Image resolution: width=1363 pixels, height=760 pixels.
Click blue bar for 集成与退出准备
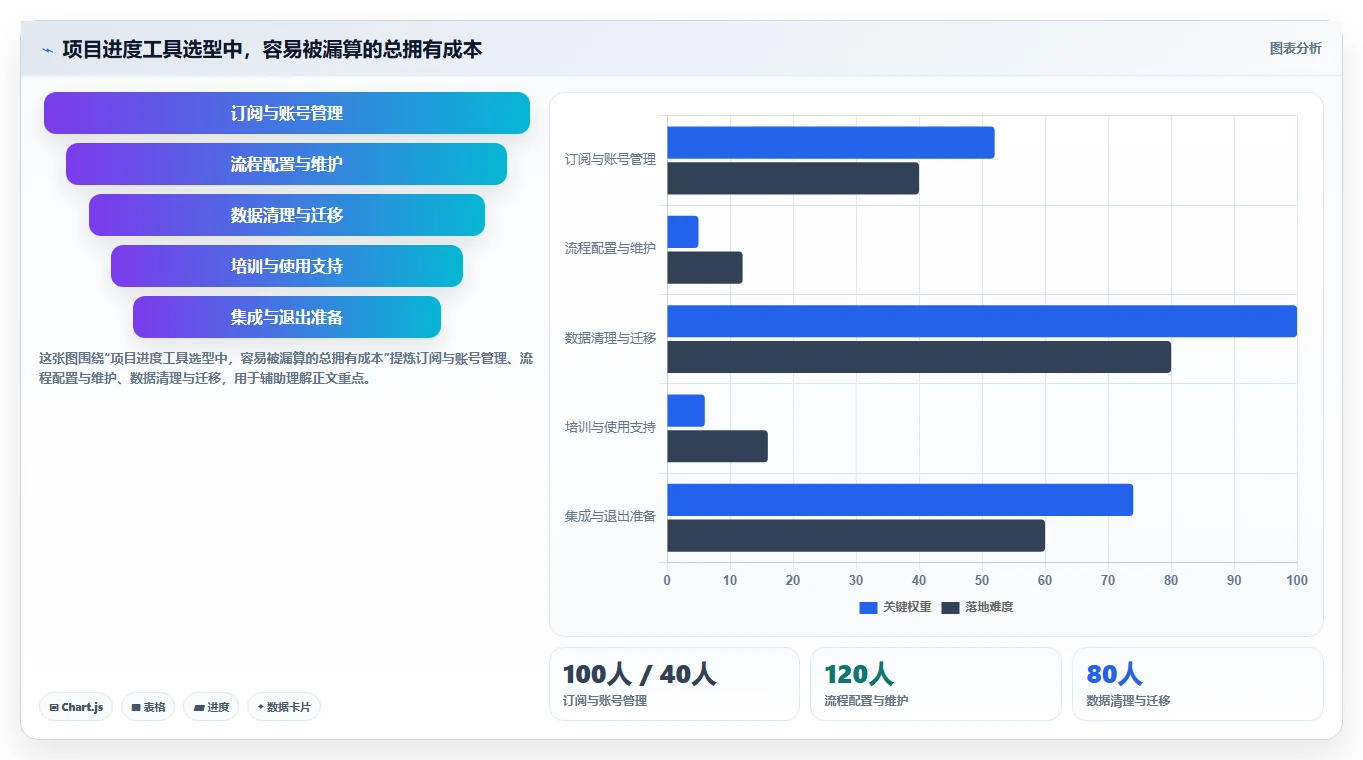[900, 500]
